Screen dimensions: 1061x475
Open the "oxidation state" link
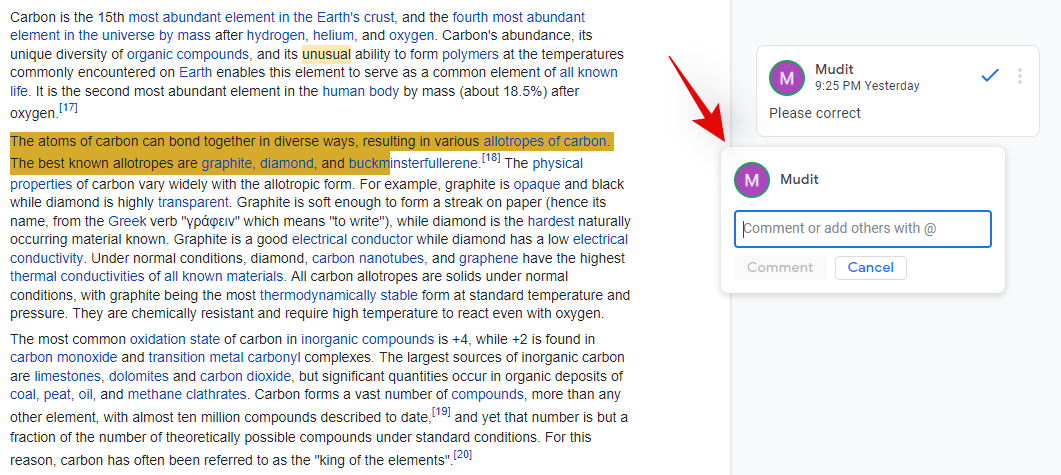[177, 339]
